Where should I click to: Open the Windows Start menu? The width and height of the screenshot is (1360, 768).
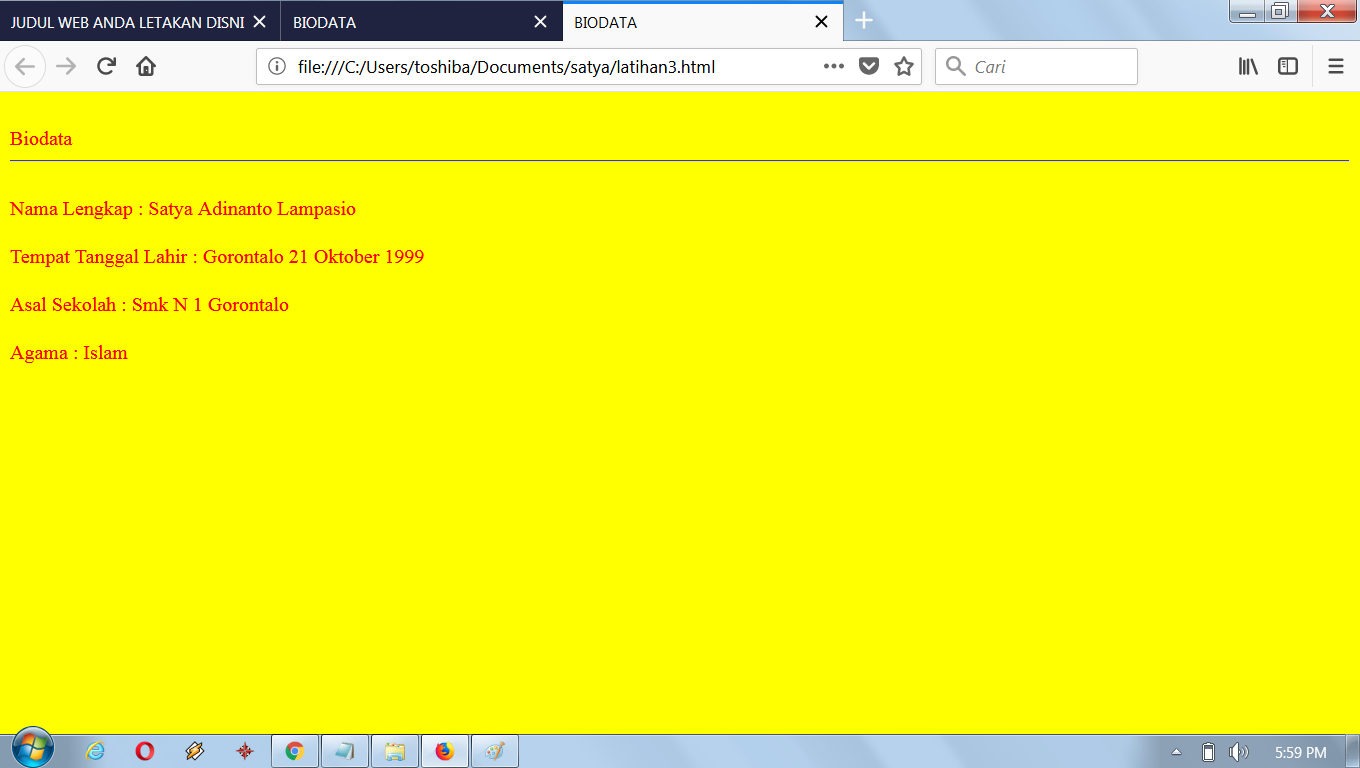[33, 749]
